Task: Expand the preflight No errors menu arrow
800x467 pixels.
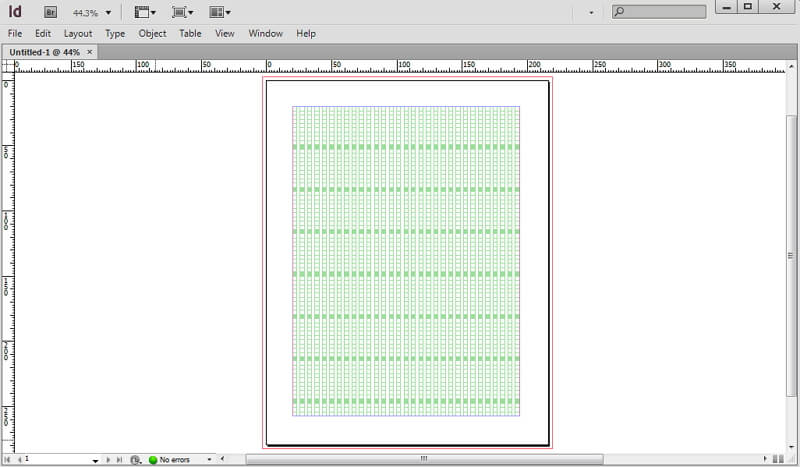Action: (209, 460)
